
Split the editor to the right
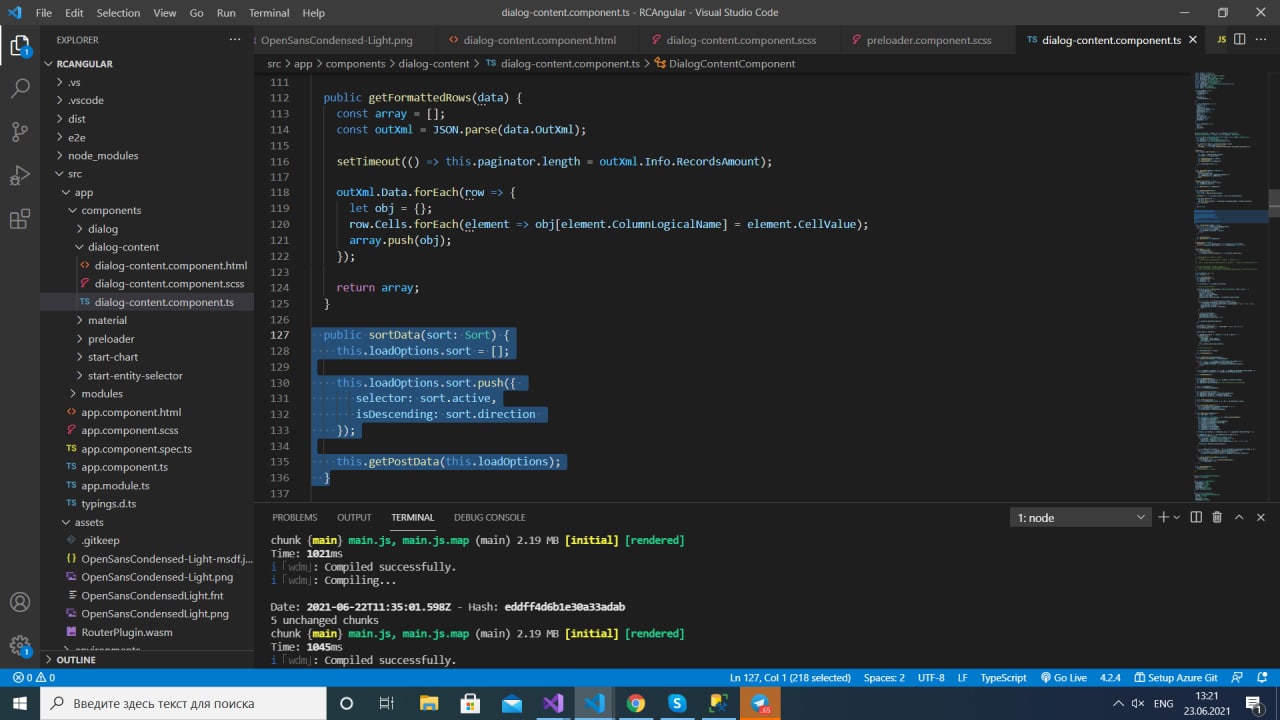1240,40
